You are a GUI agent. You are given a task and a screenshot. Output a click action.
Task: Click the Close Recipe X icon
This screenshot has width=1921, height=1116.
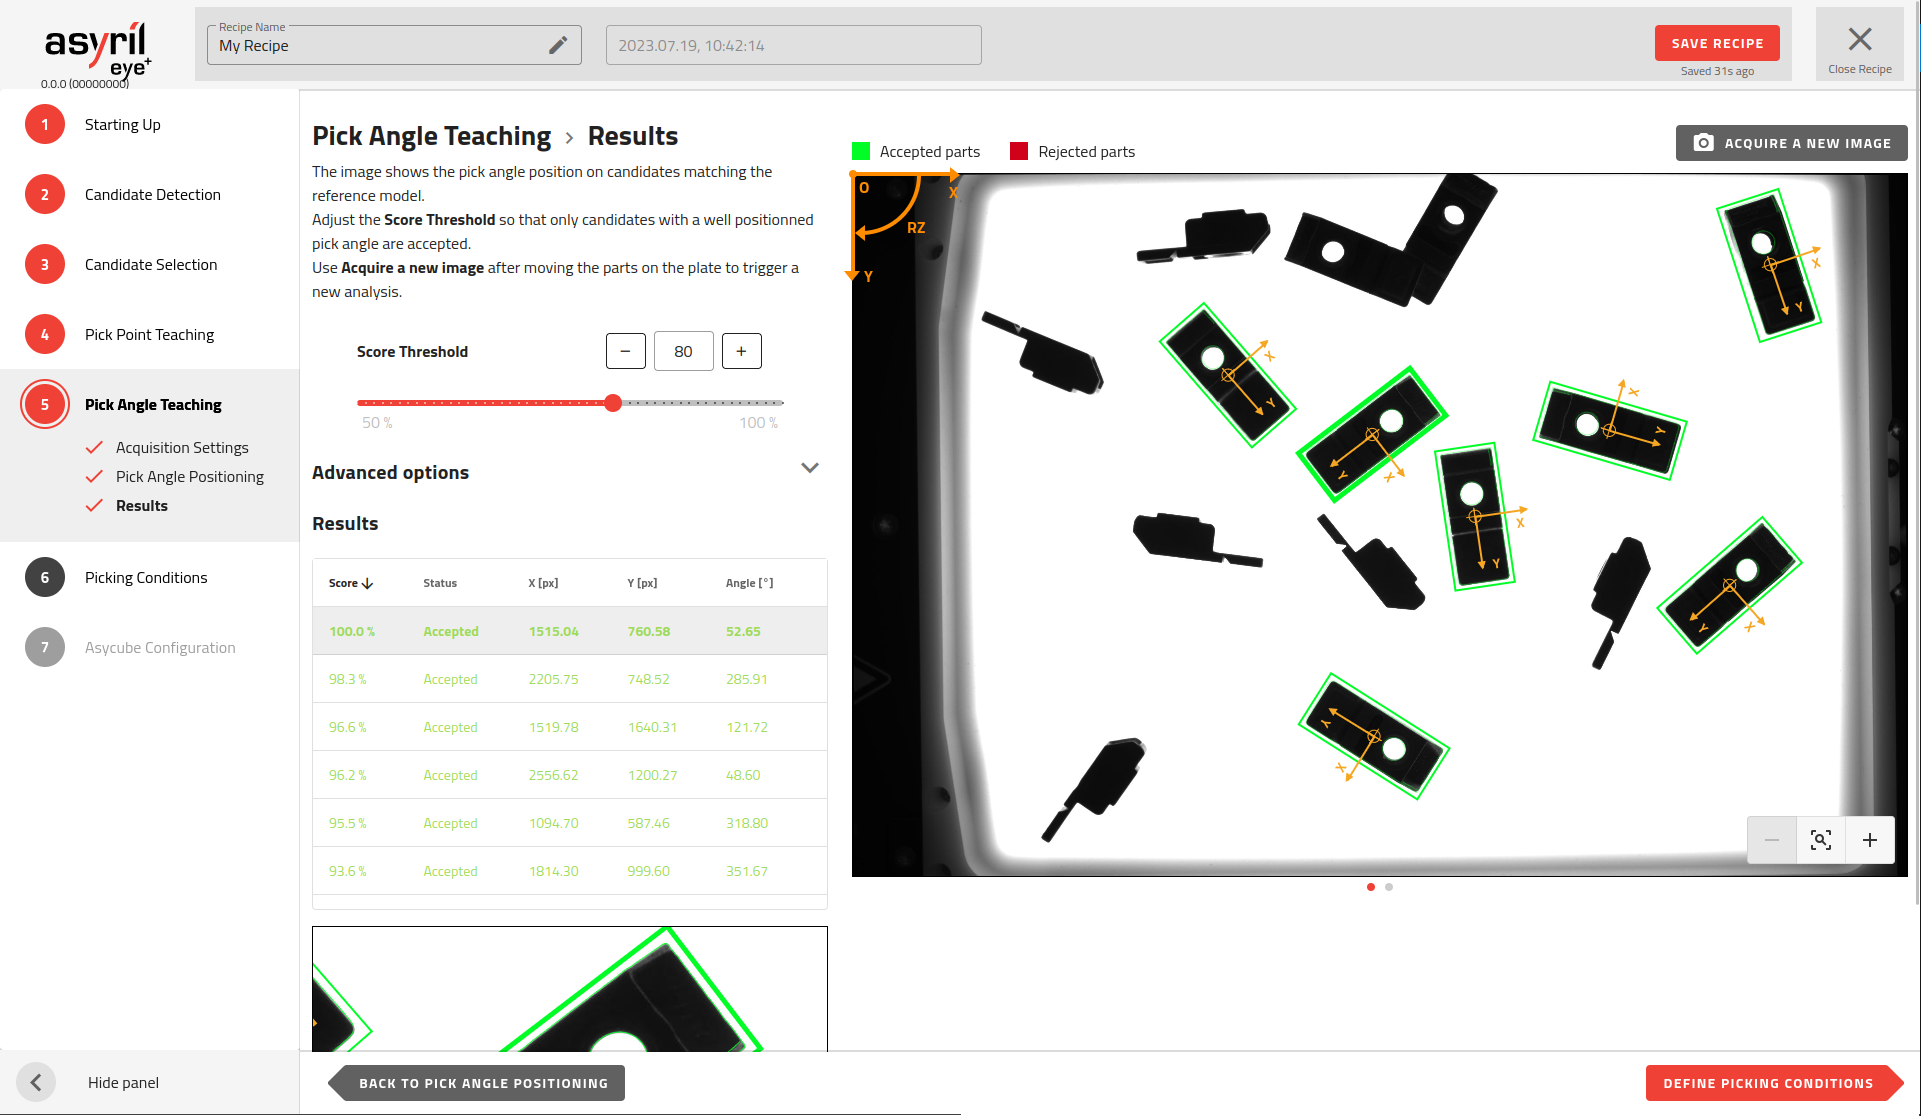(x=1859, y=40)
